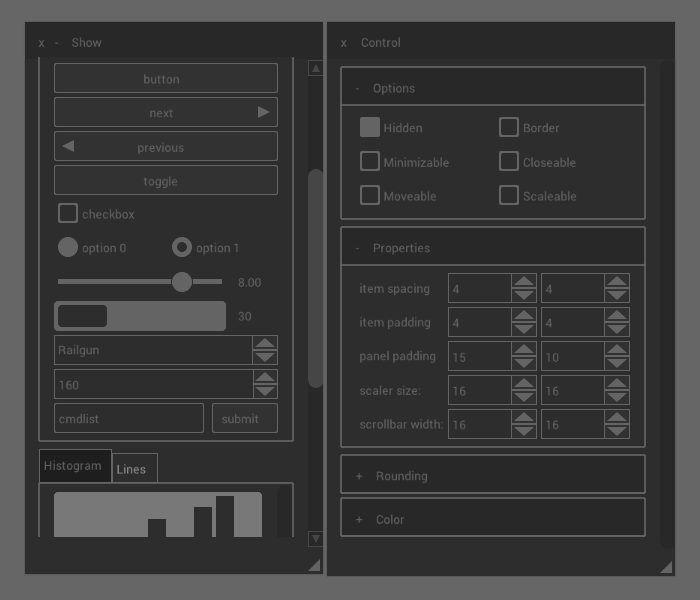This screenshot has height=600, width=700.
Task: Click first scrollbar width field
Action: point(480,424)
